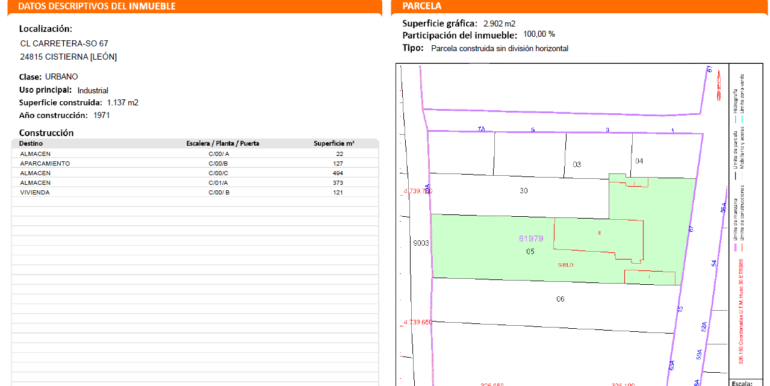This screenshot has height=386, width=770.
Task: Click the Superficie m² column header
Action: pos(334,143)
